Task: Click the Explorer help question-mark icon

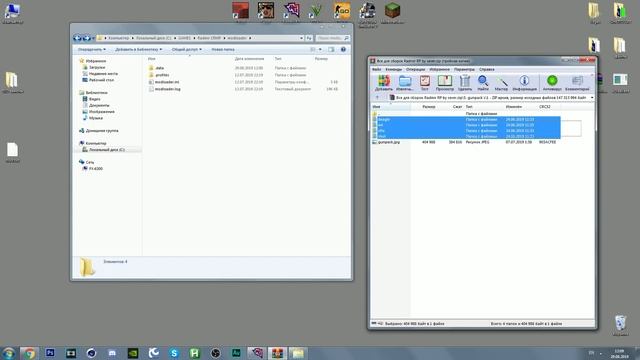Action: tap(343, 49)
